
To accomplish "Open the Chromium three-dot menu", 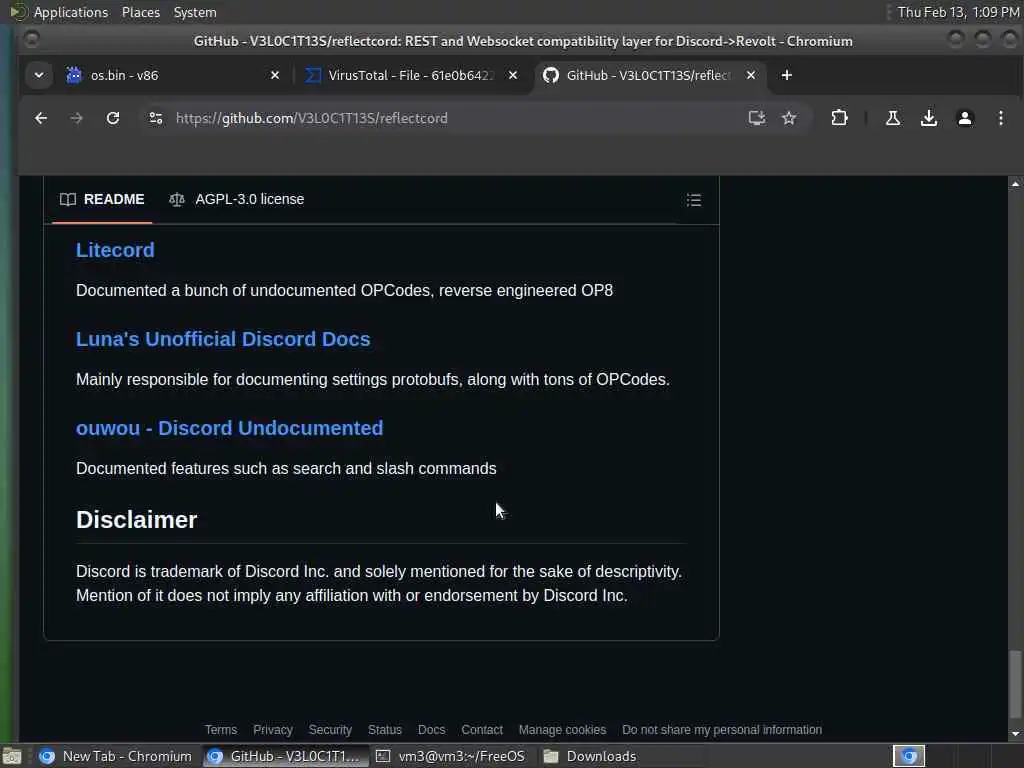I will click(x=1000, y=118).
